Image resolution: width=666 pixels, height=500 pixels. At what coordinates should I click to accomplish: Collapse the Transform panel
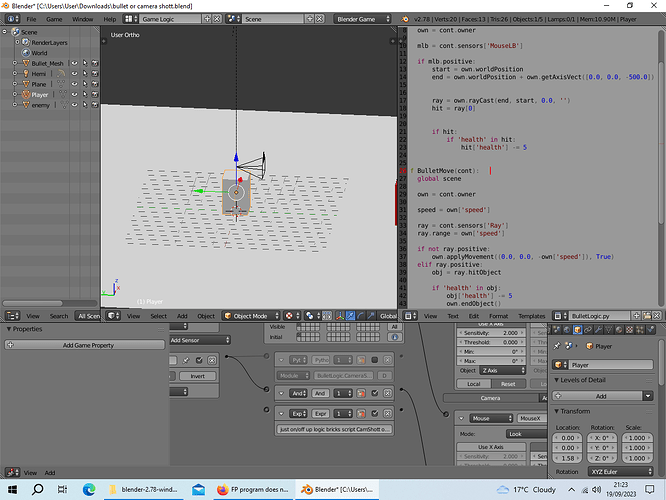[x=572, y=411]
